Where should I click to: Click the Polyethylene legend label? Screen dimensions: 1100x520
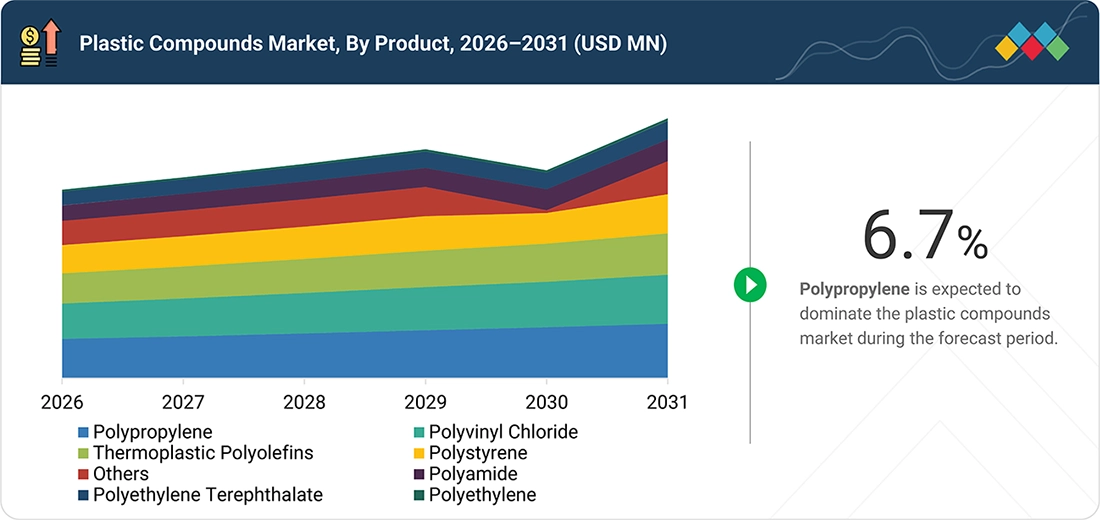pos(482,495)
